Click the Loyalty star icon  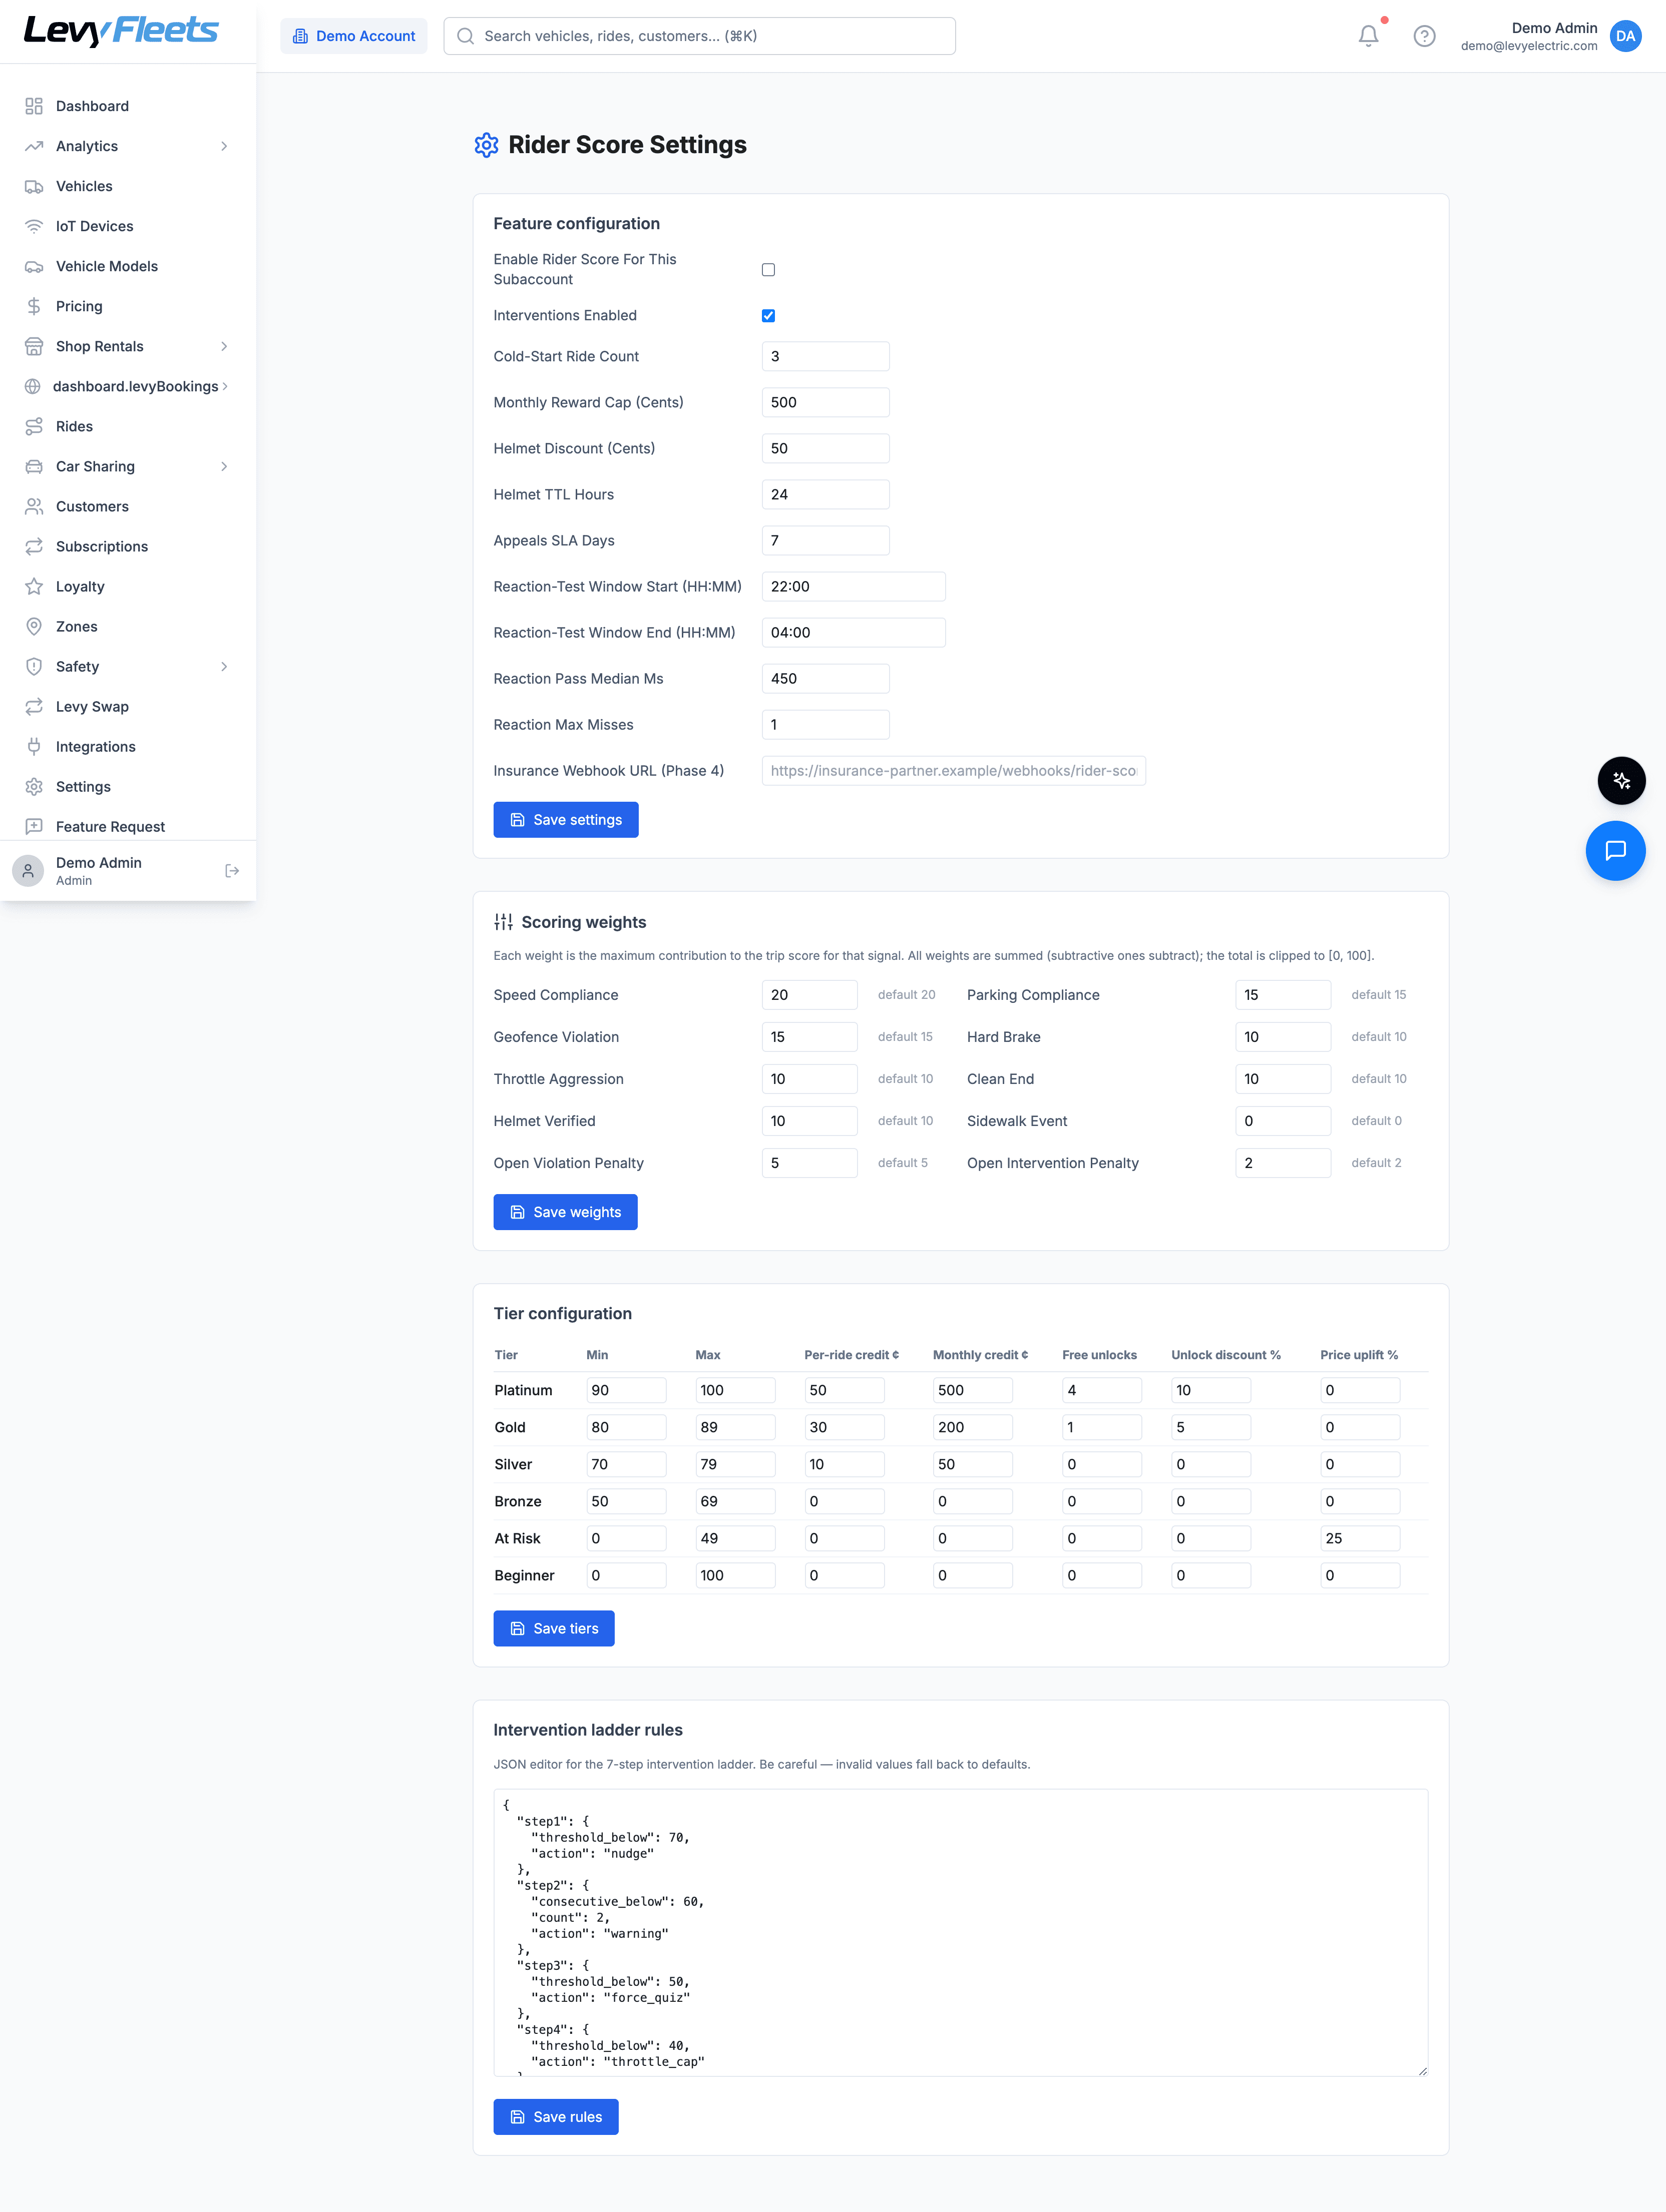pyautogui.click(x=34, y=586)
